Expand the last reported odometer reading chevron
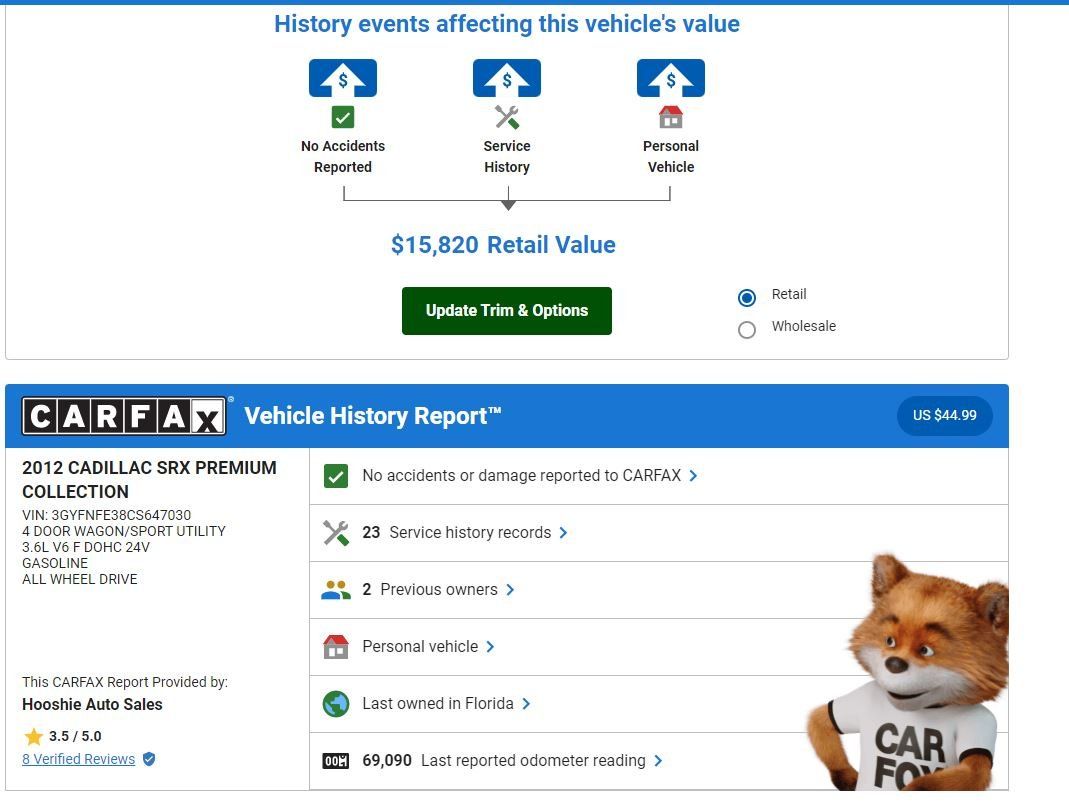Viewport: 1069px width, 808px height. tap(658, 761)
